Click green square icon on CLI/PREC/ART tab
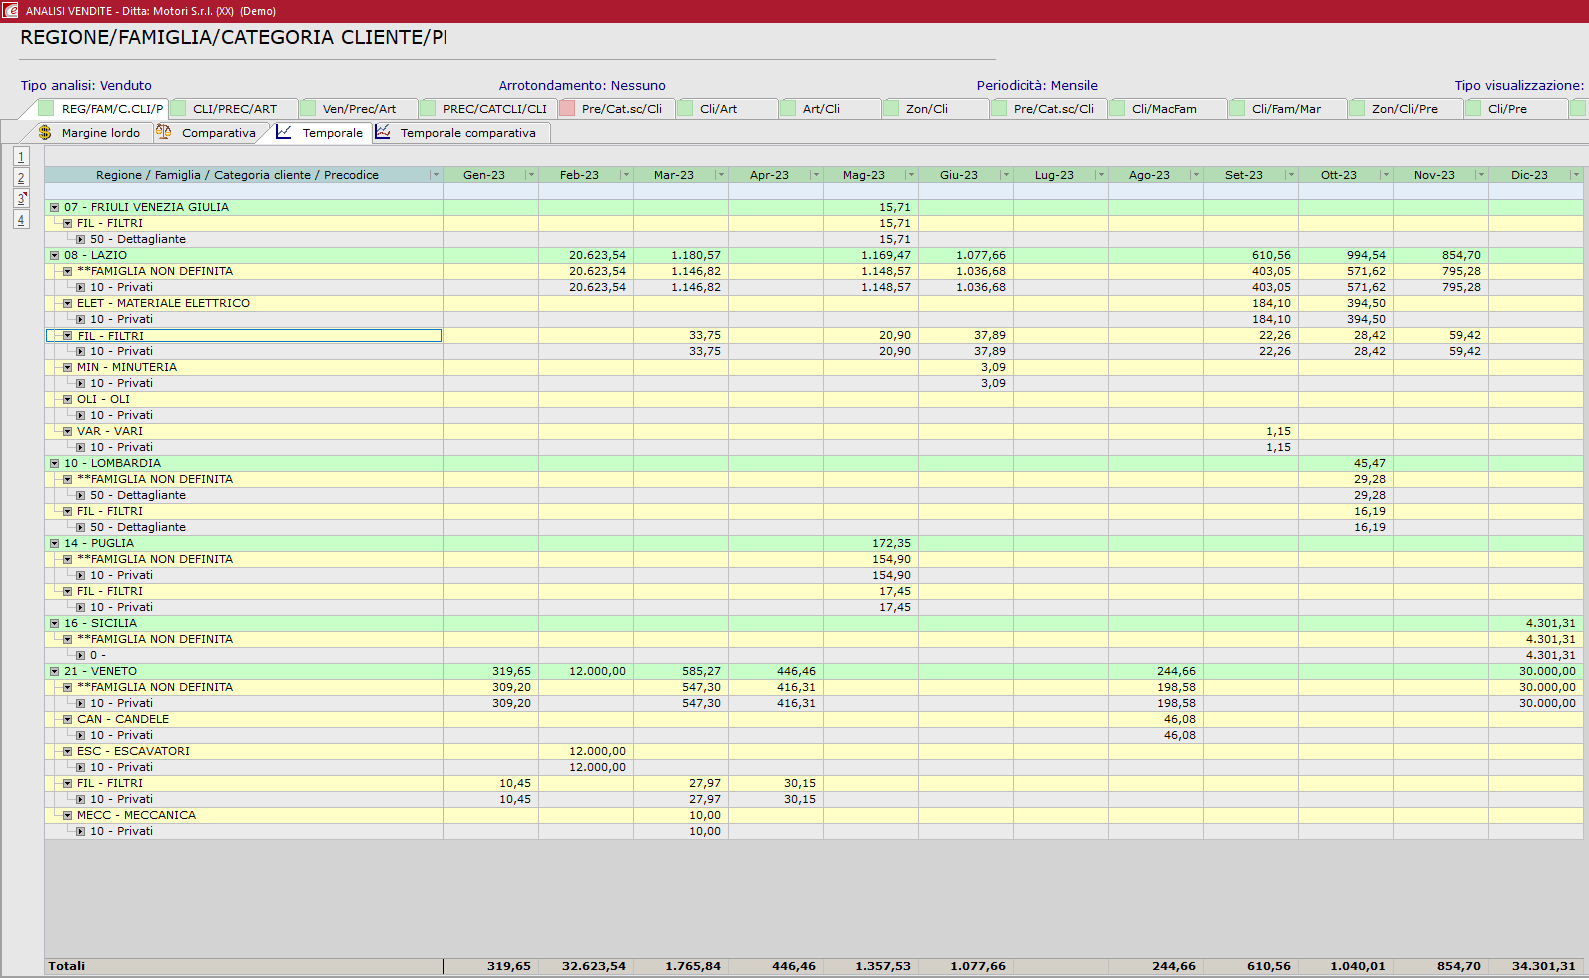The height and width of the screenshot is (980, 1589). (x=178, y=109)
